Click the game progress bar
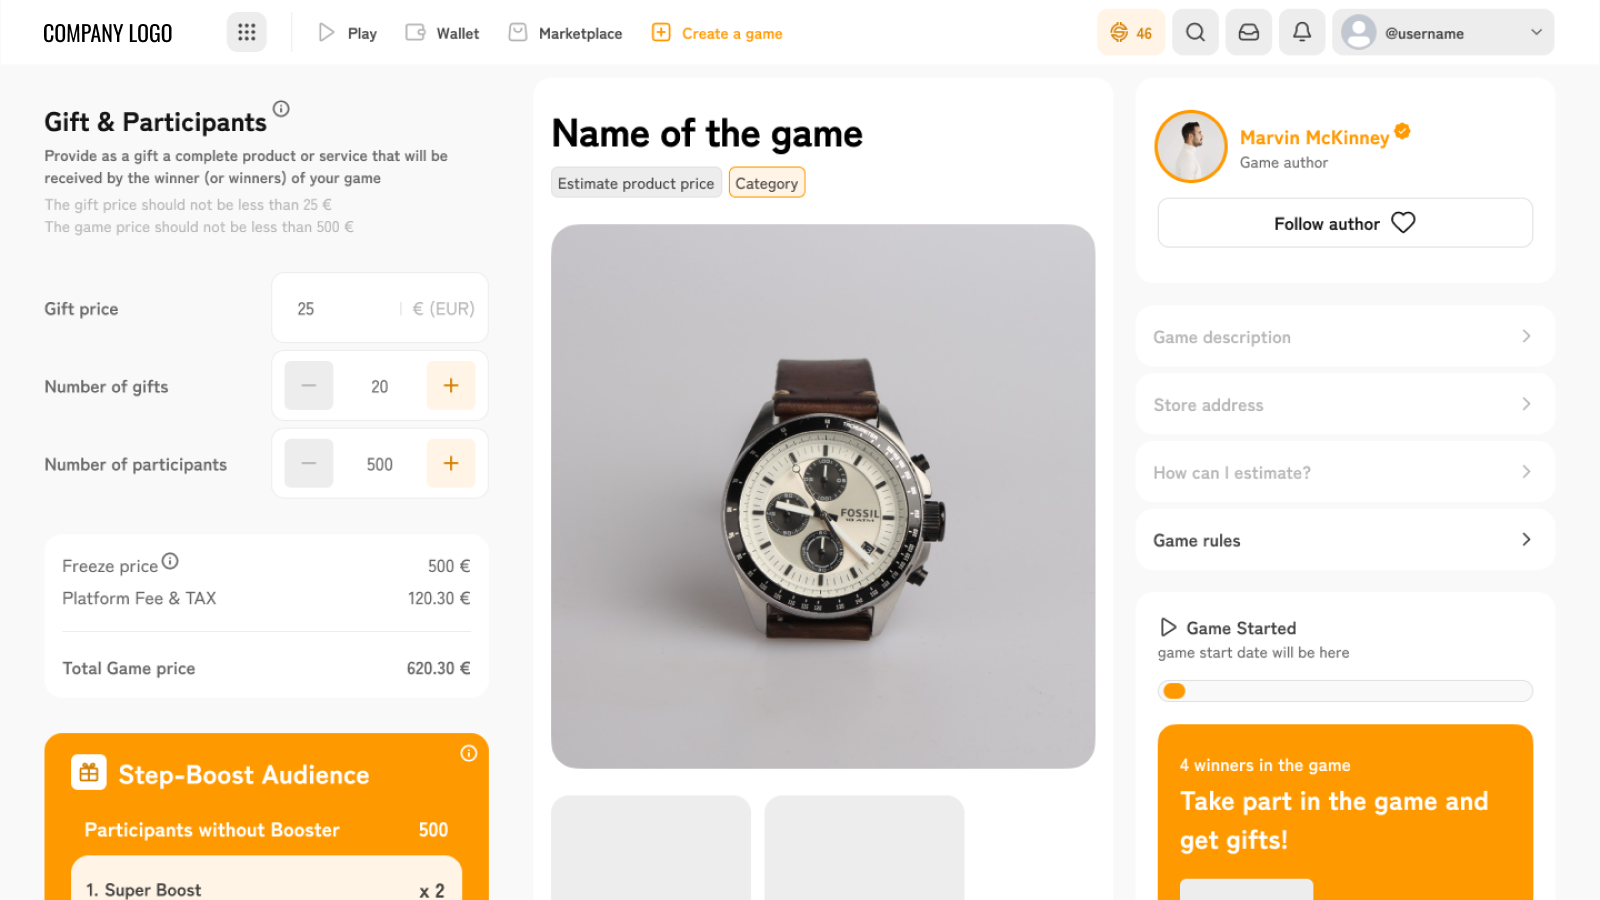This screenshot has height=900, width=1600. click(1345, 691)
